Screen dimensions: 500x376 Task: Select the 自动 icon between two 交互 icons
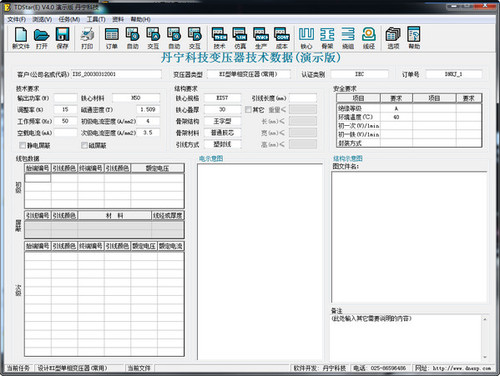[x=174, y=38]
